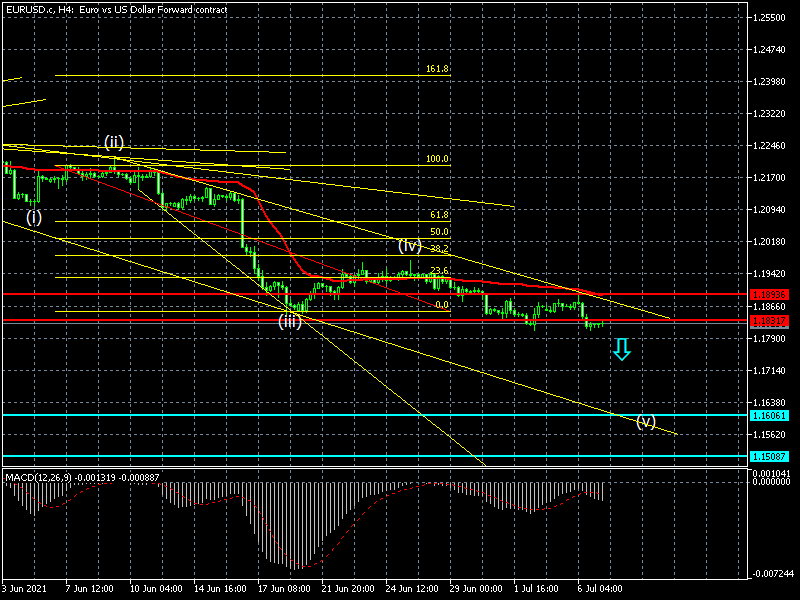Click the MACD -0.007244 scale value
The image size is (800, 600).
coord(773,573)
